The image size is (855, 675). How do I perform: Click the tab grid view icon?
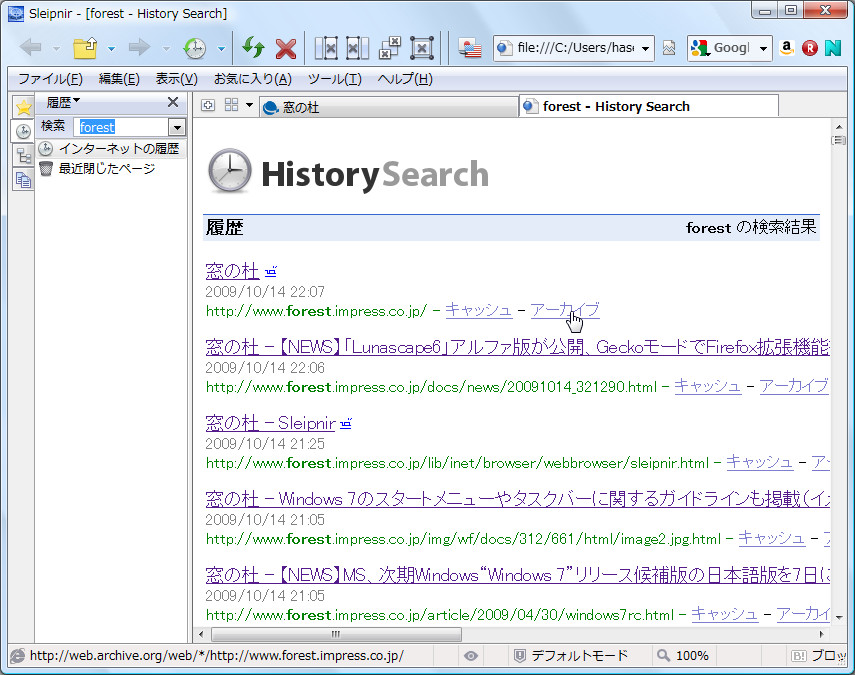click(x=231, y=105)
